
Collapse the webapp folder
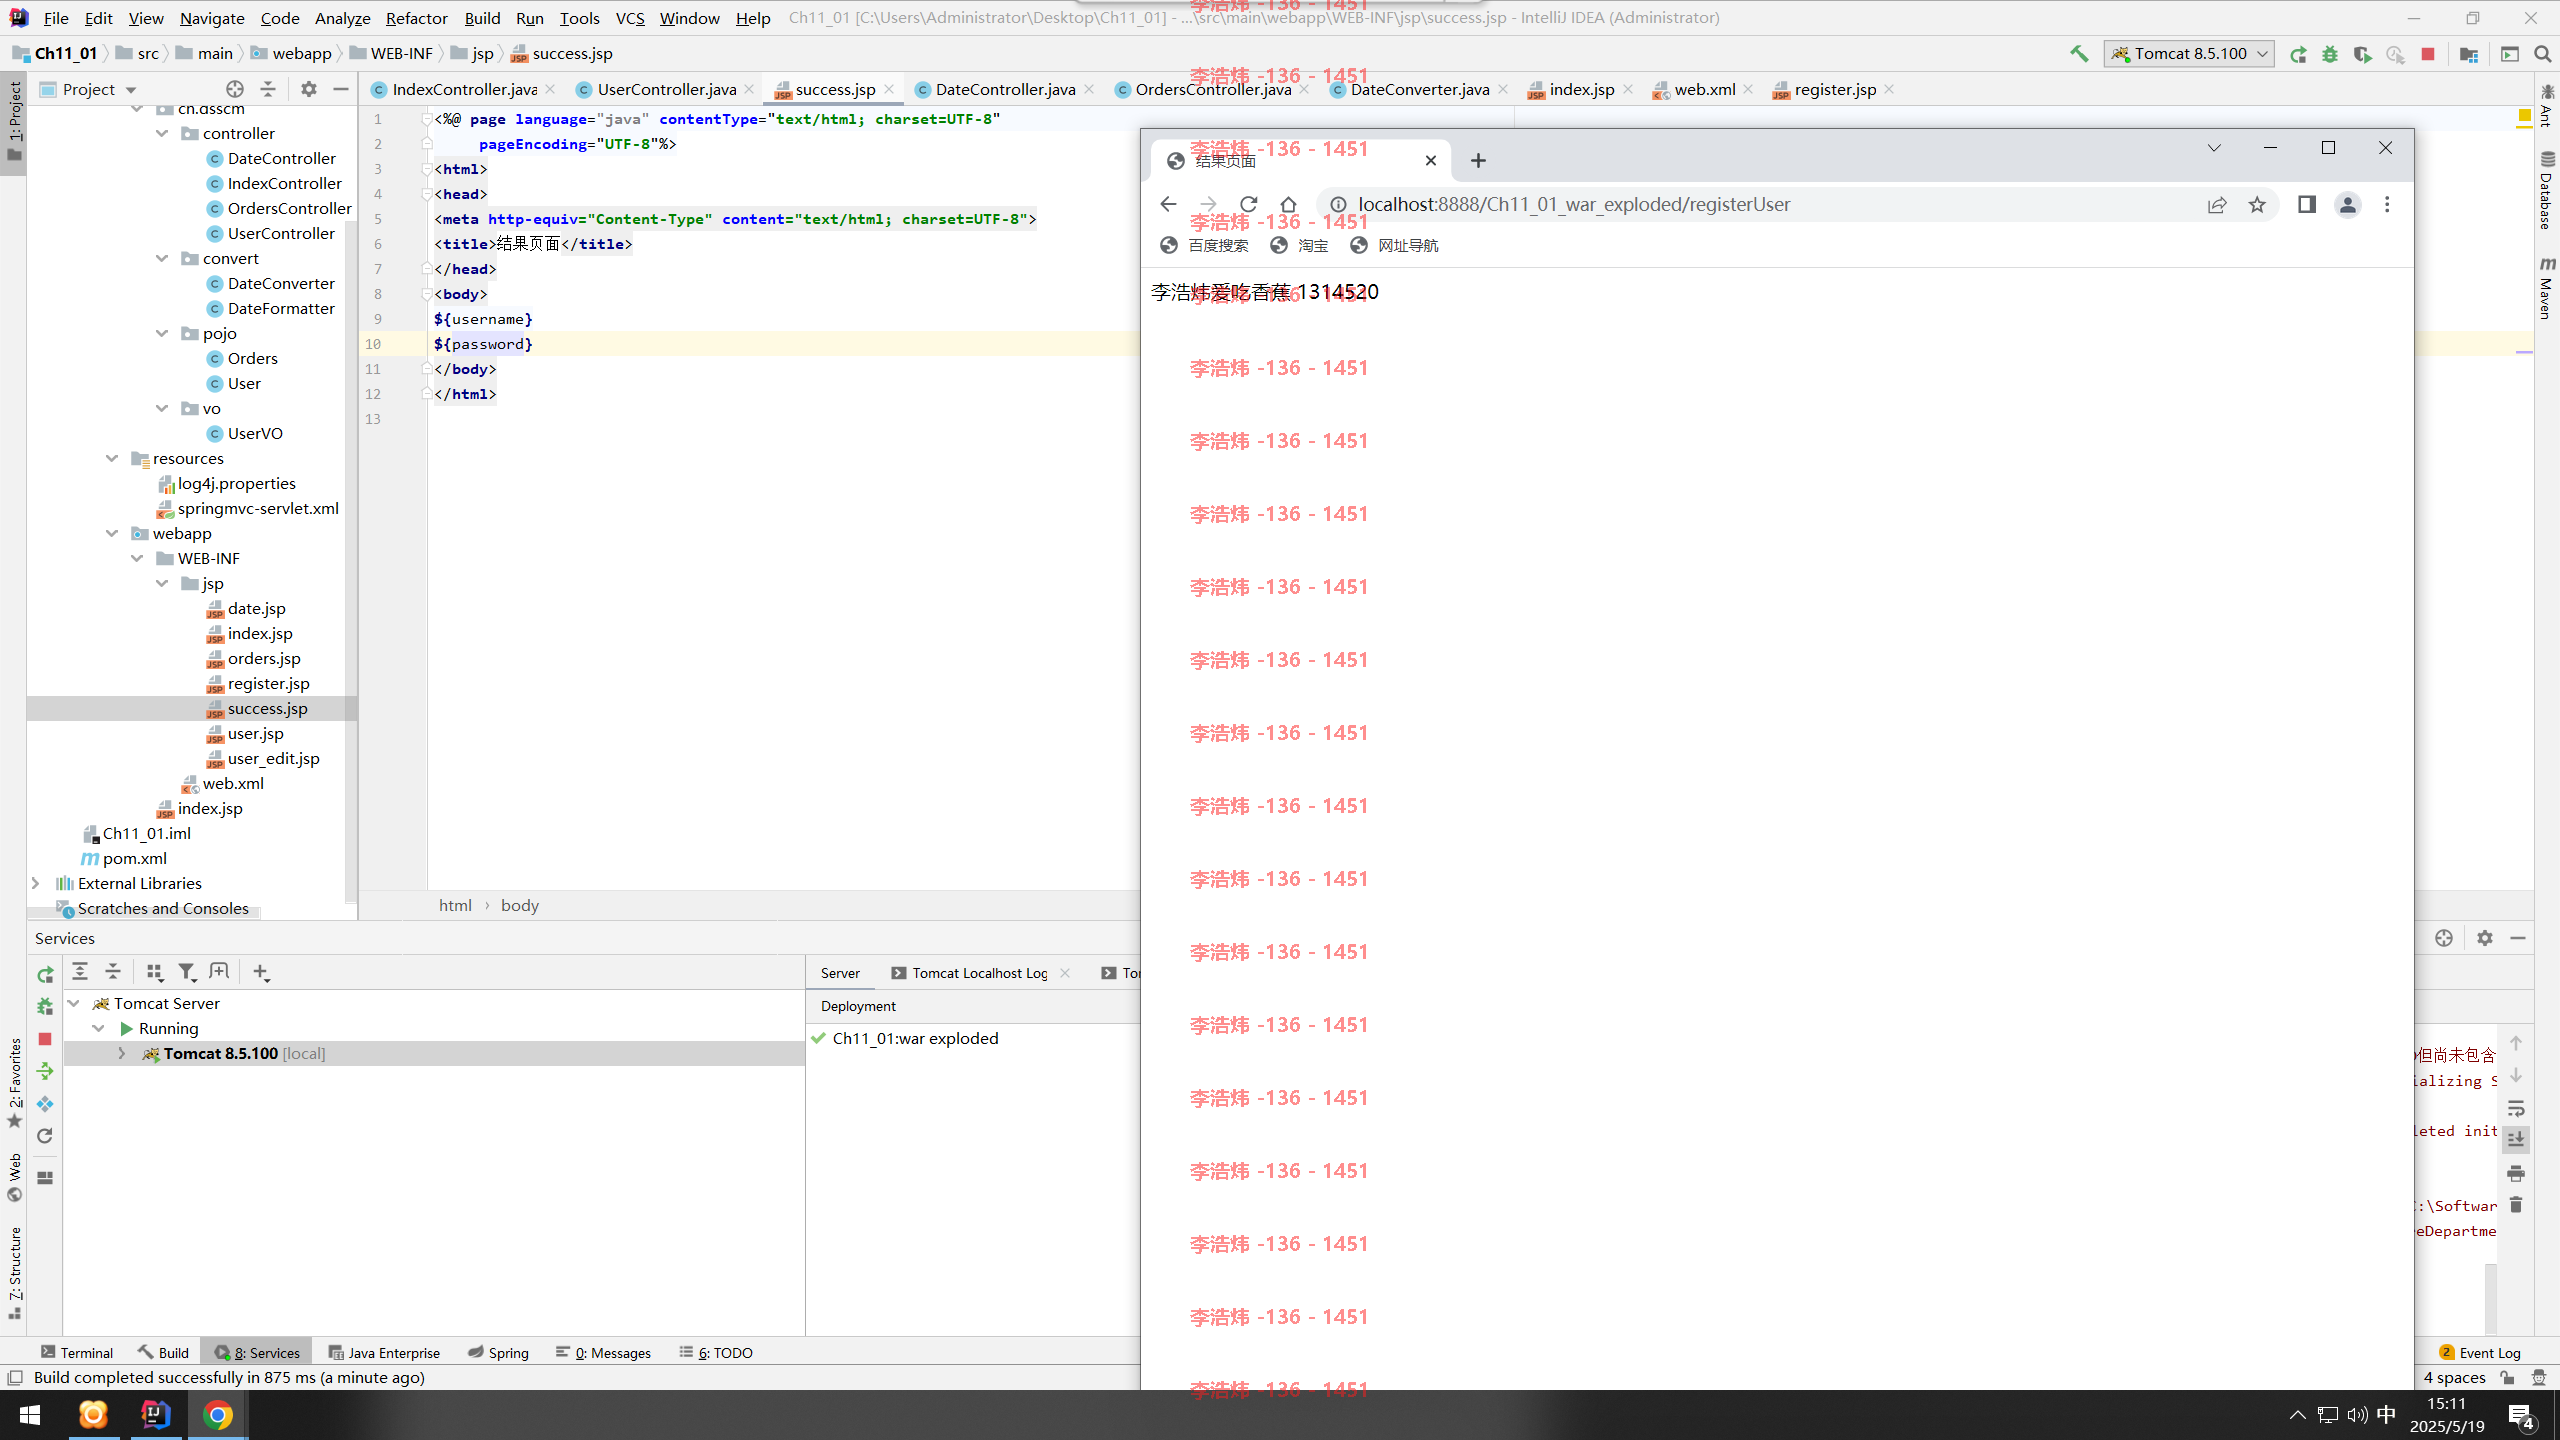click(112, 533)
